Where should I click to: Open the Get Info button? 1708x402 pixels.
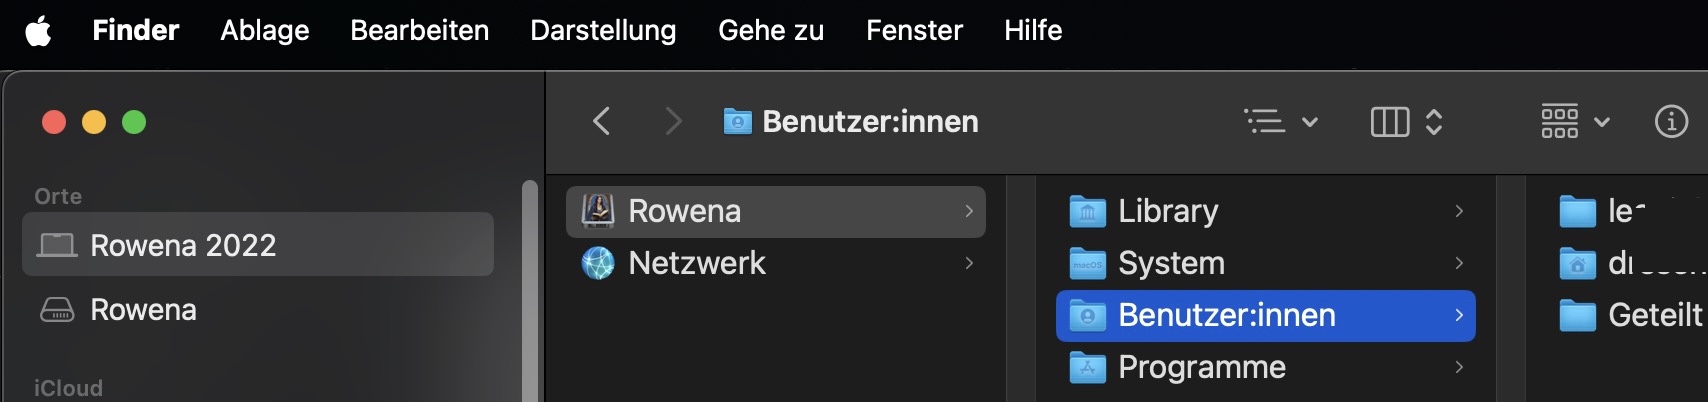pos(1671,122)
